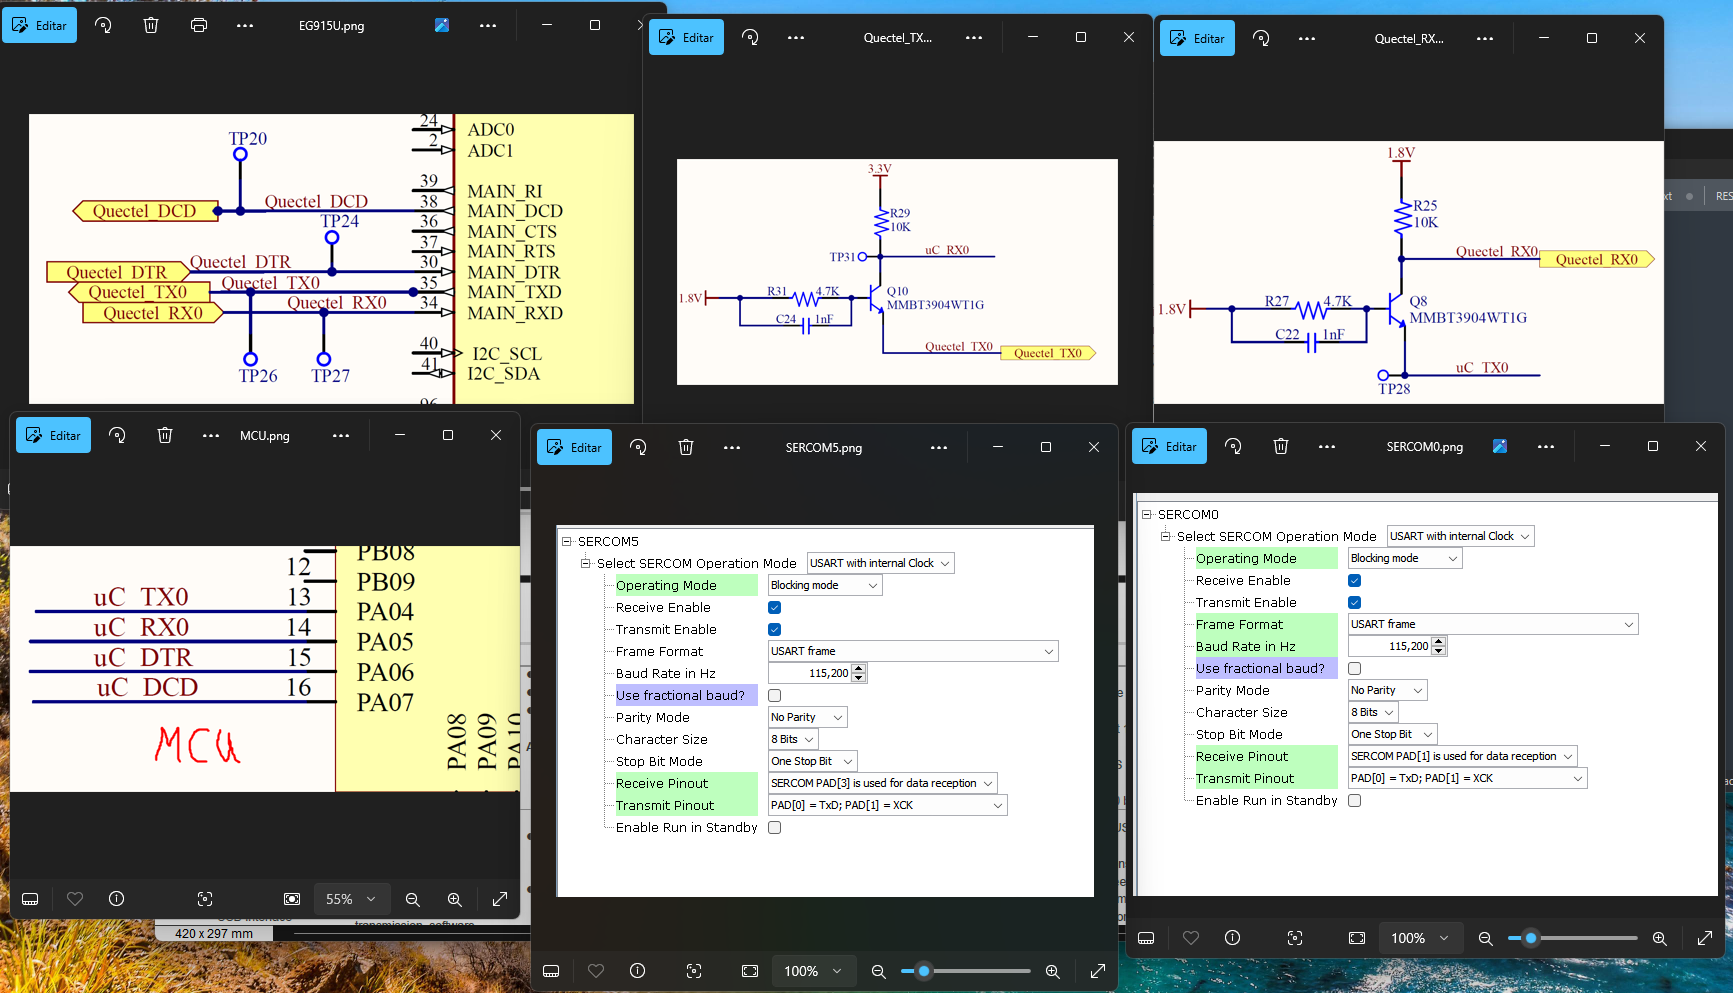Delete EG915U.png using the trash icon

[151, 25]
